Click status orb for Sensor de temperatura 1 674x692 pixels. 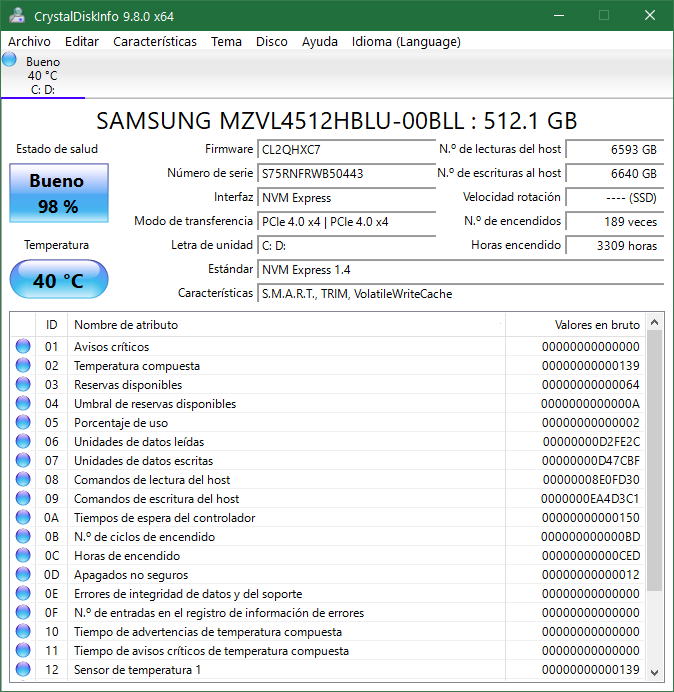[x=23, y=670]
